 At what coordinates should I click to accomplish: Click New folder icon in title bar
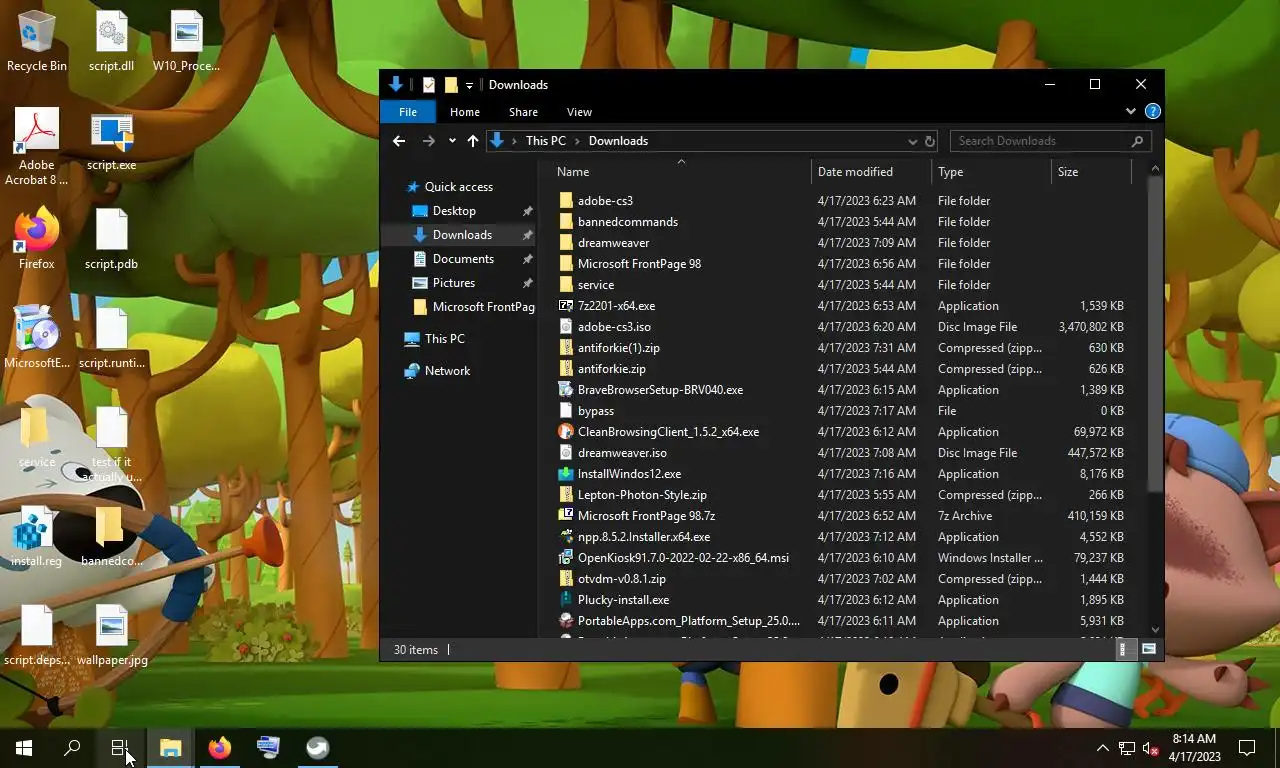(x=451, y=85)
